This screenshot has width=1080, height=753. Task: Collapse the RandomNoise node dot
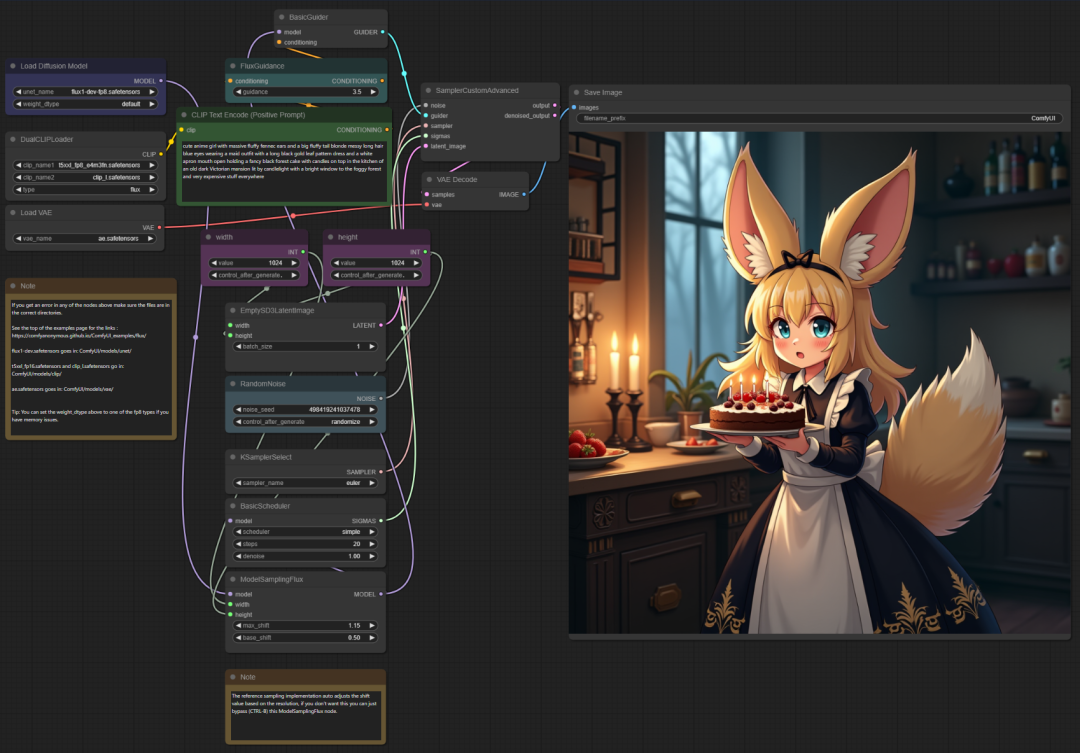coord(233,384)
